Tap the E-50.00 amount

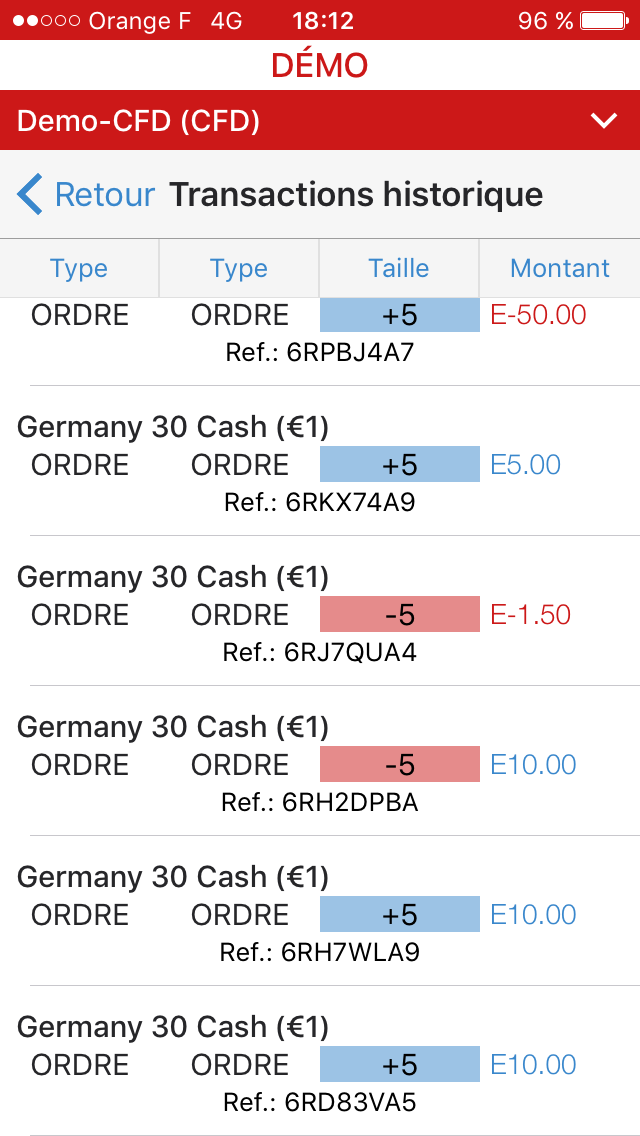[x=538, y=315]
